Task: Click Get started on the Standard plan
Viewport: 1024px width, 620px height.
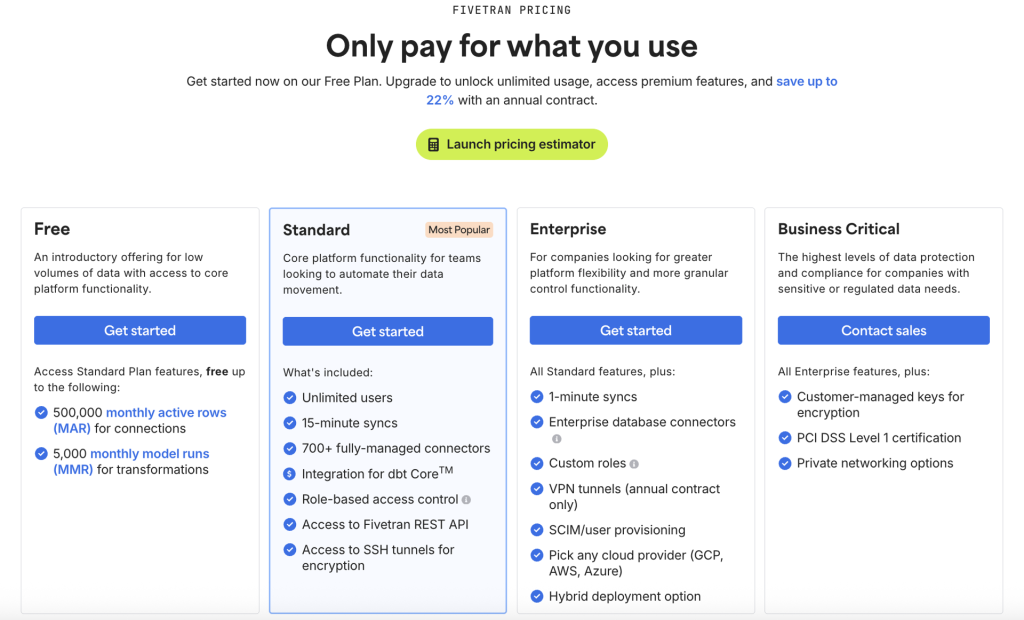Action: point(388,332)
